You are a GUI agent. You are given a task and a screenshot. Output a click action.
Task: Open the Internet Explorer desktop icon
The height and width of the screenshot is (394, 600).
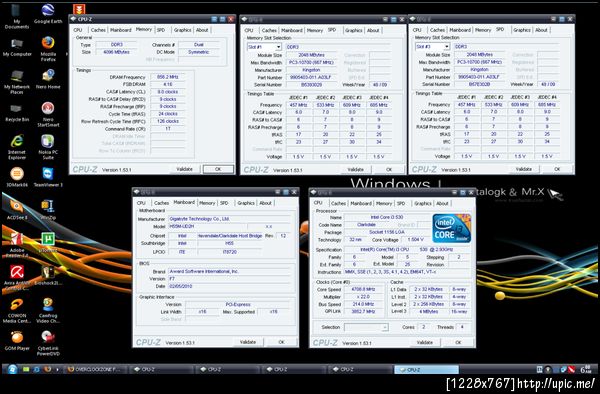(x=17, y=147)
